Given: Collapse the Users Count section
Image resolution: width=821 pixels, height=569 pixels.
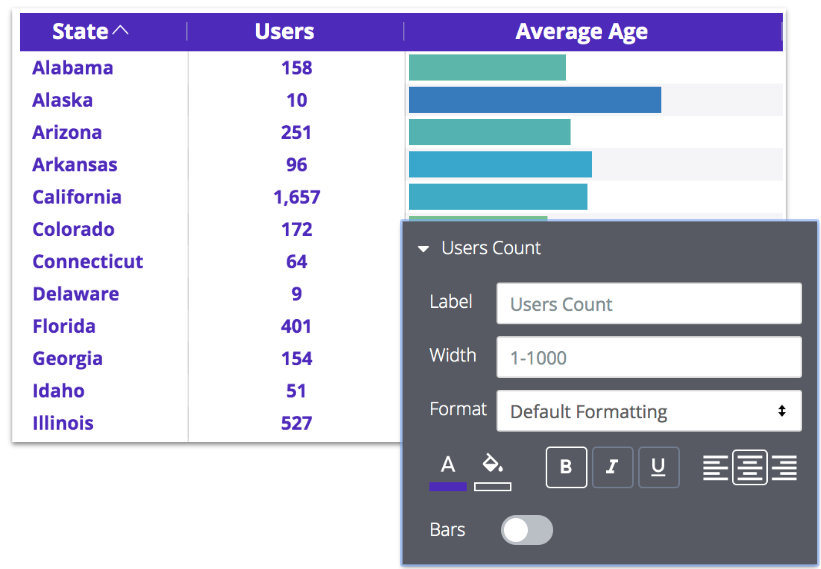Looking at the screenshot, I should (424, 248).
